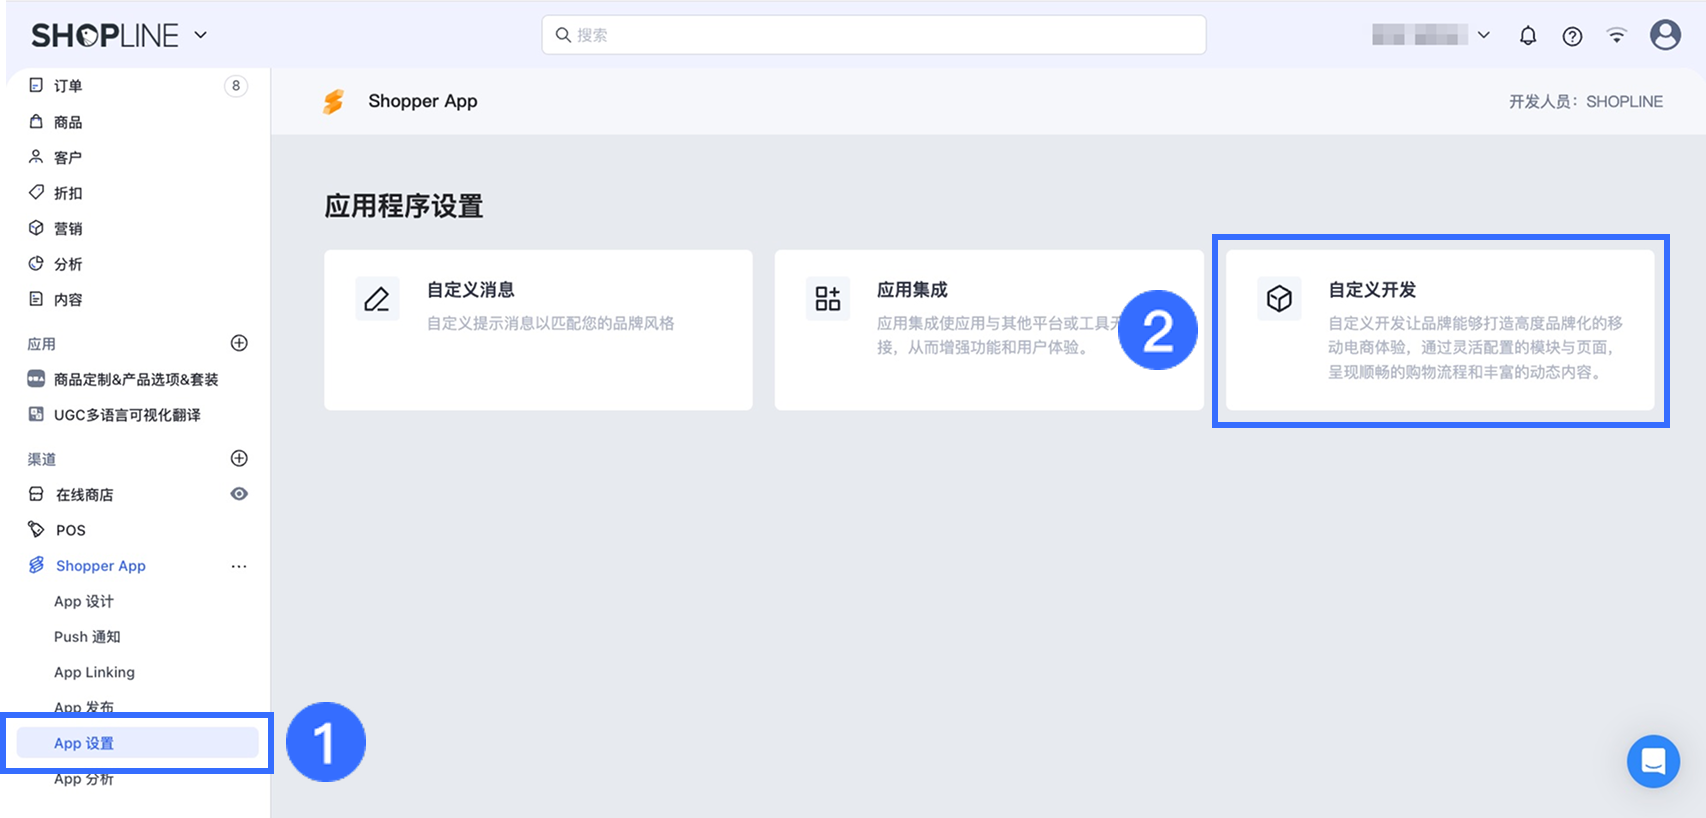Click the 开发人员: SHOPLINE developer text
The width and height of the screenshot is (1706, 818).
click(1586, 101)
